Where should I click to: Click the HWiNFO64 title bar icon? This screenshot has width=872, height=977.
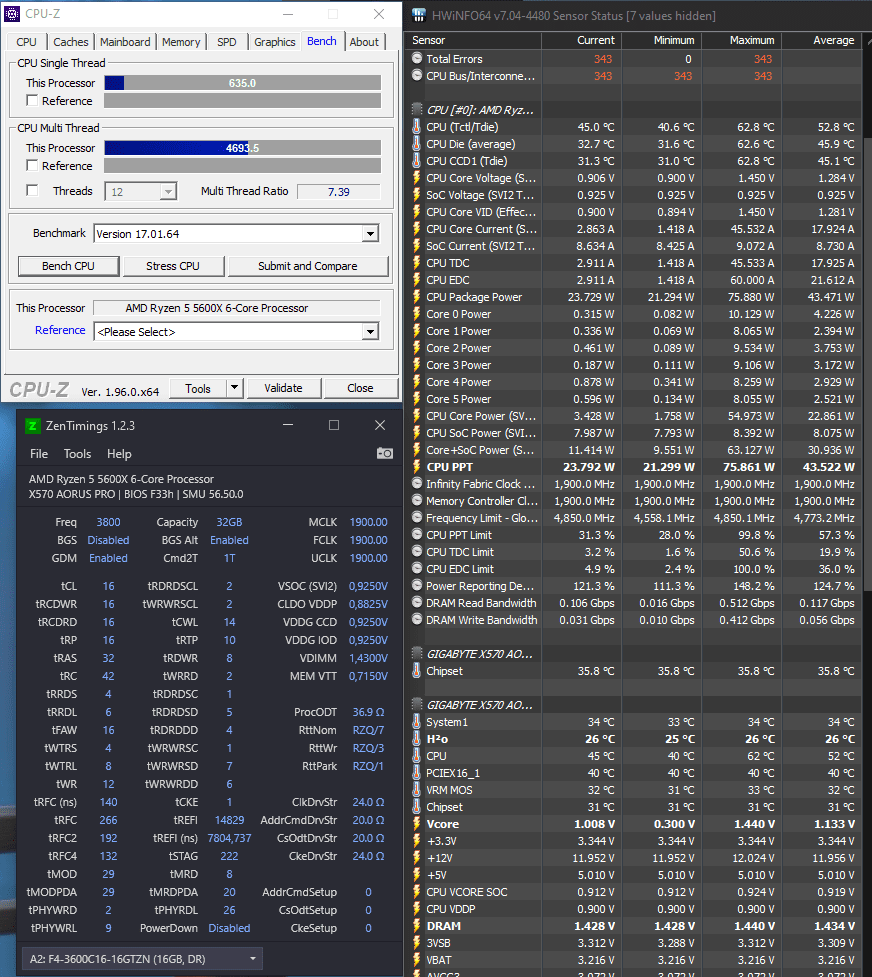[x=419, y=15]
